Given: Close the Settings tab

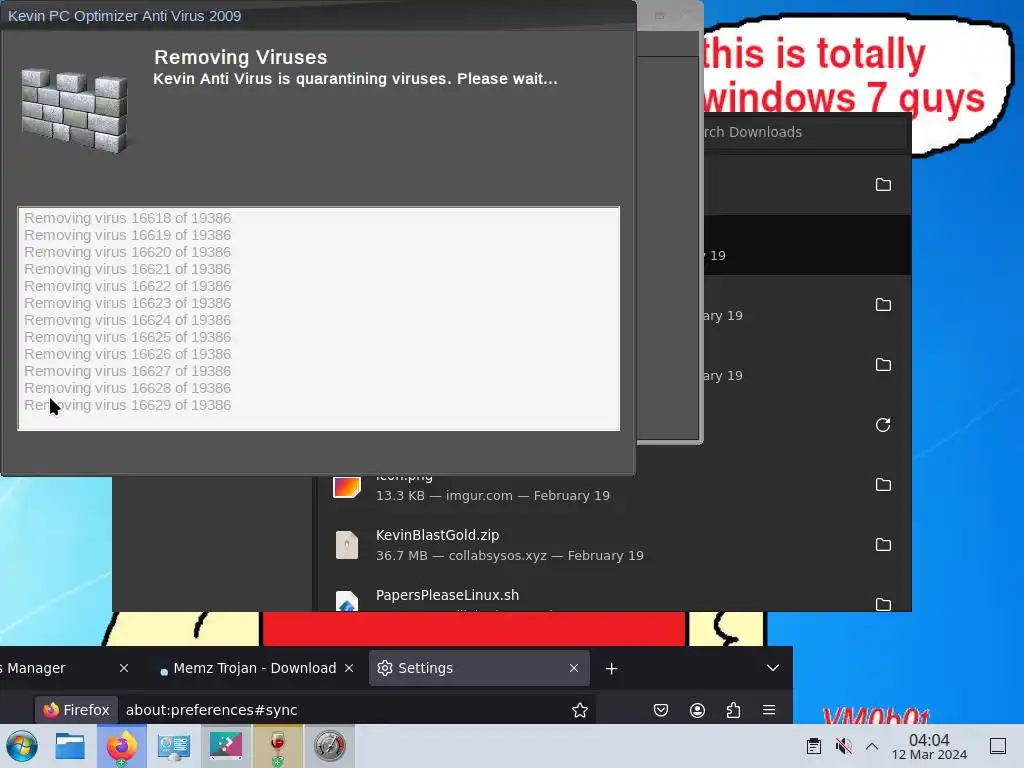Looking at the screenshot, I should [x=573, y=668].
